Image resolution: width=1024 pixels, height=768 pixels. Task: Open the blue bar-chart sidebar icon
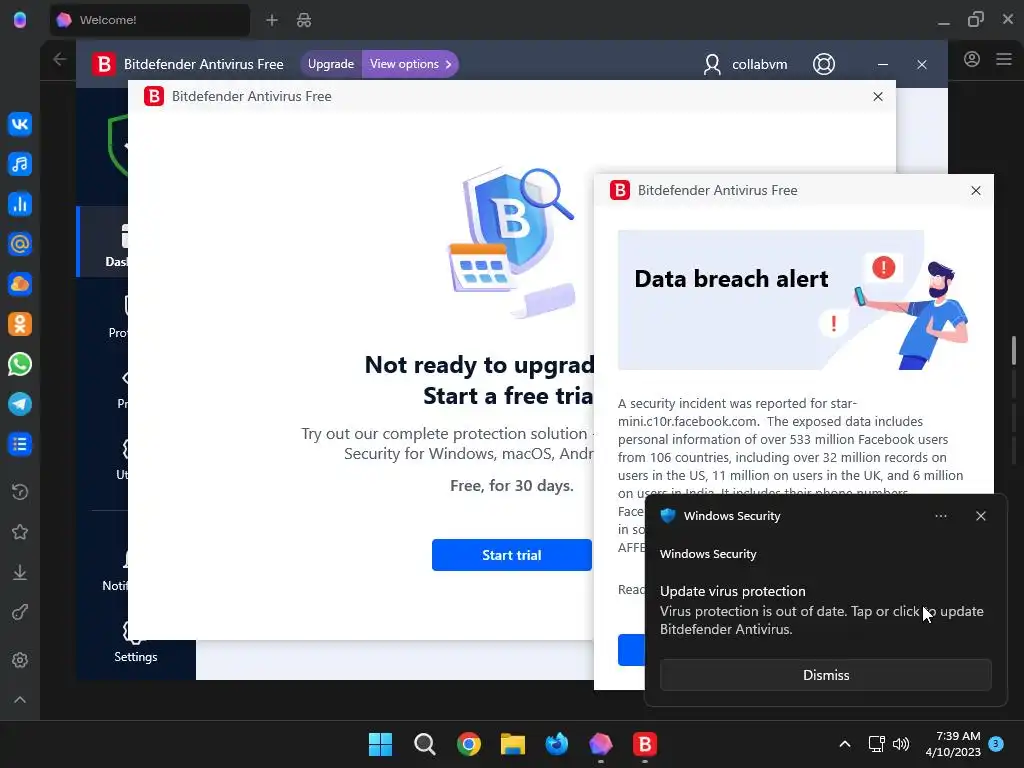click(20, 204)
